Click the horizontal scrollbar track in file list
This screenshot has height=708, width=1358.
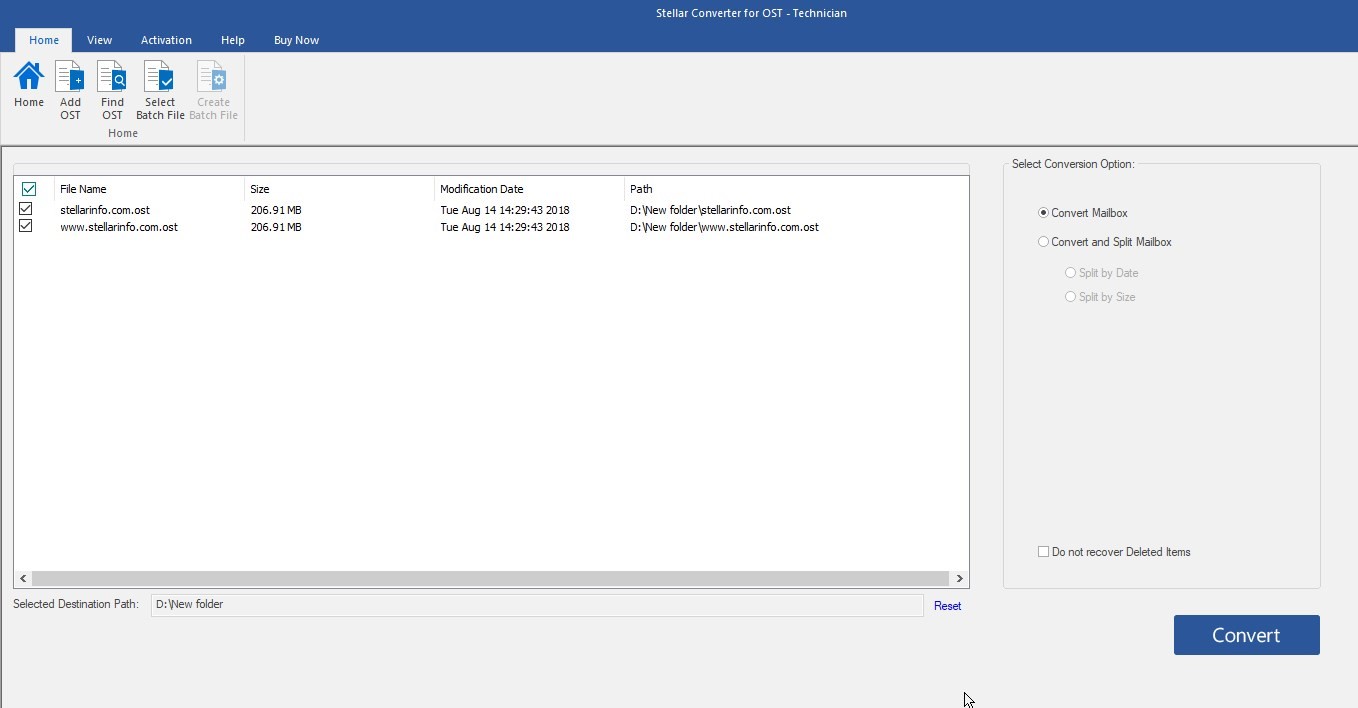click(x=490, y=578)
